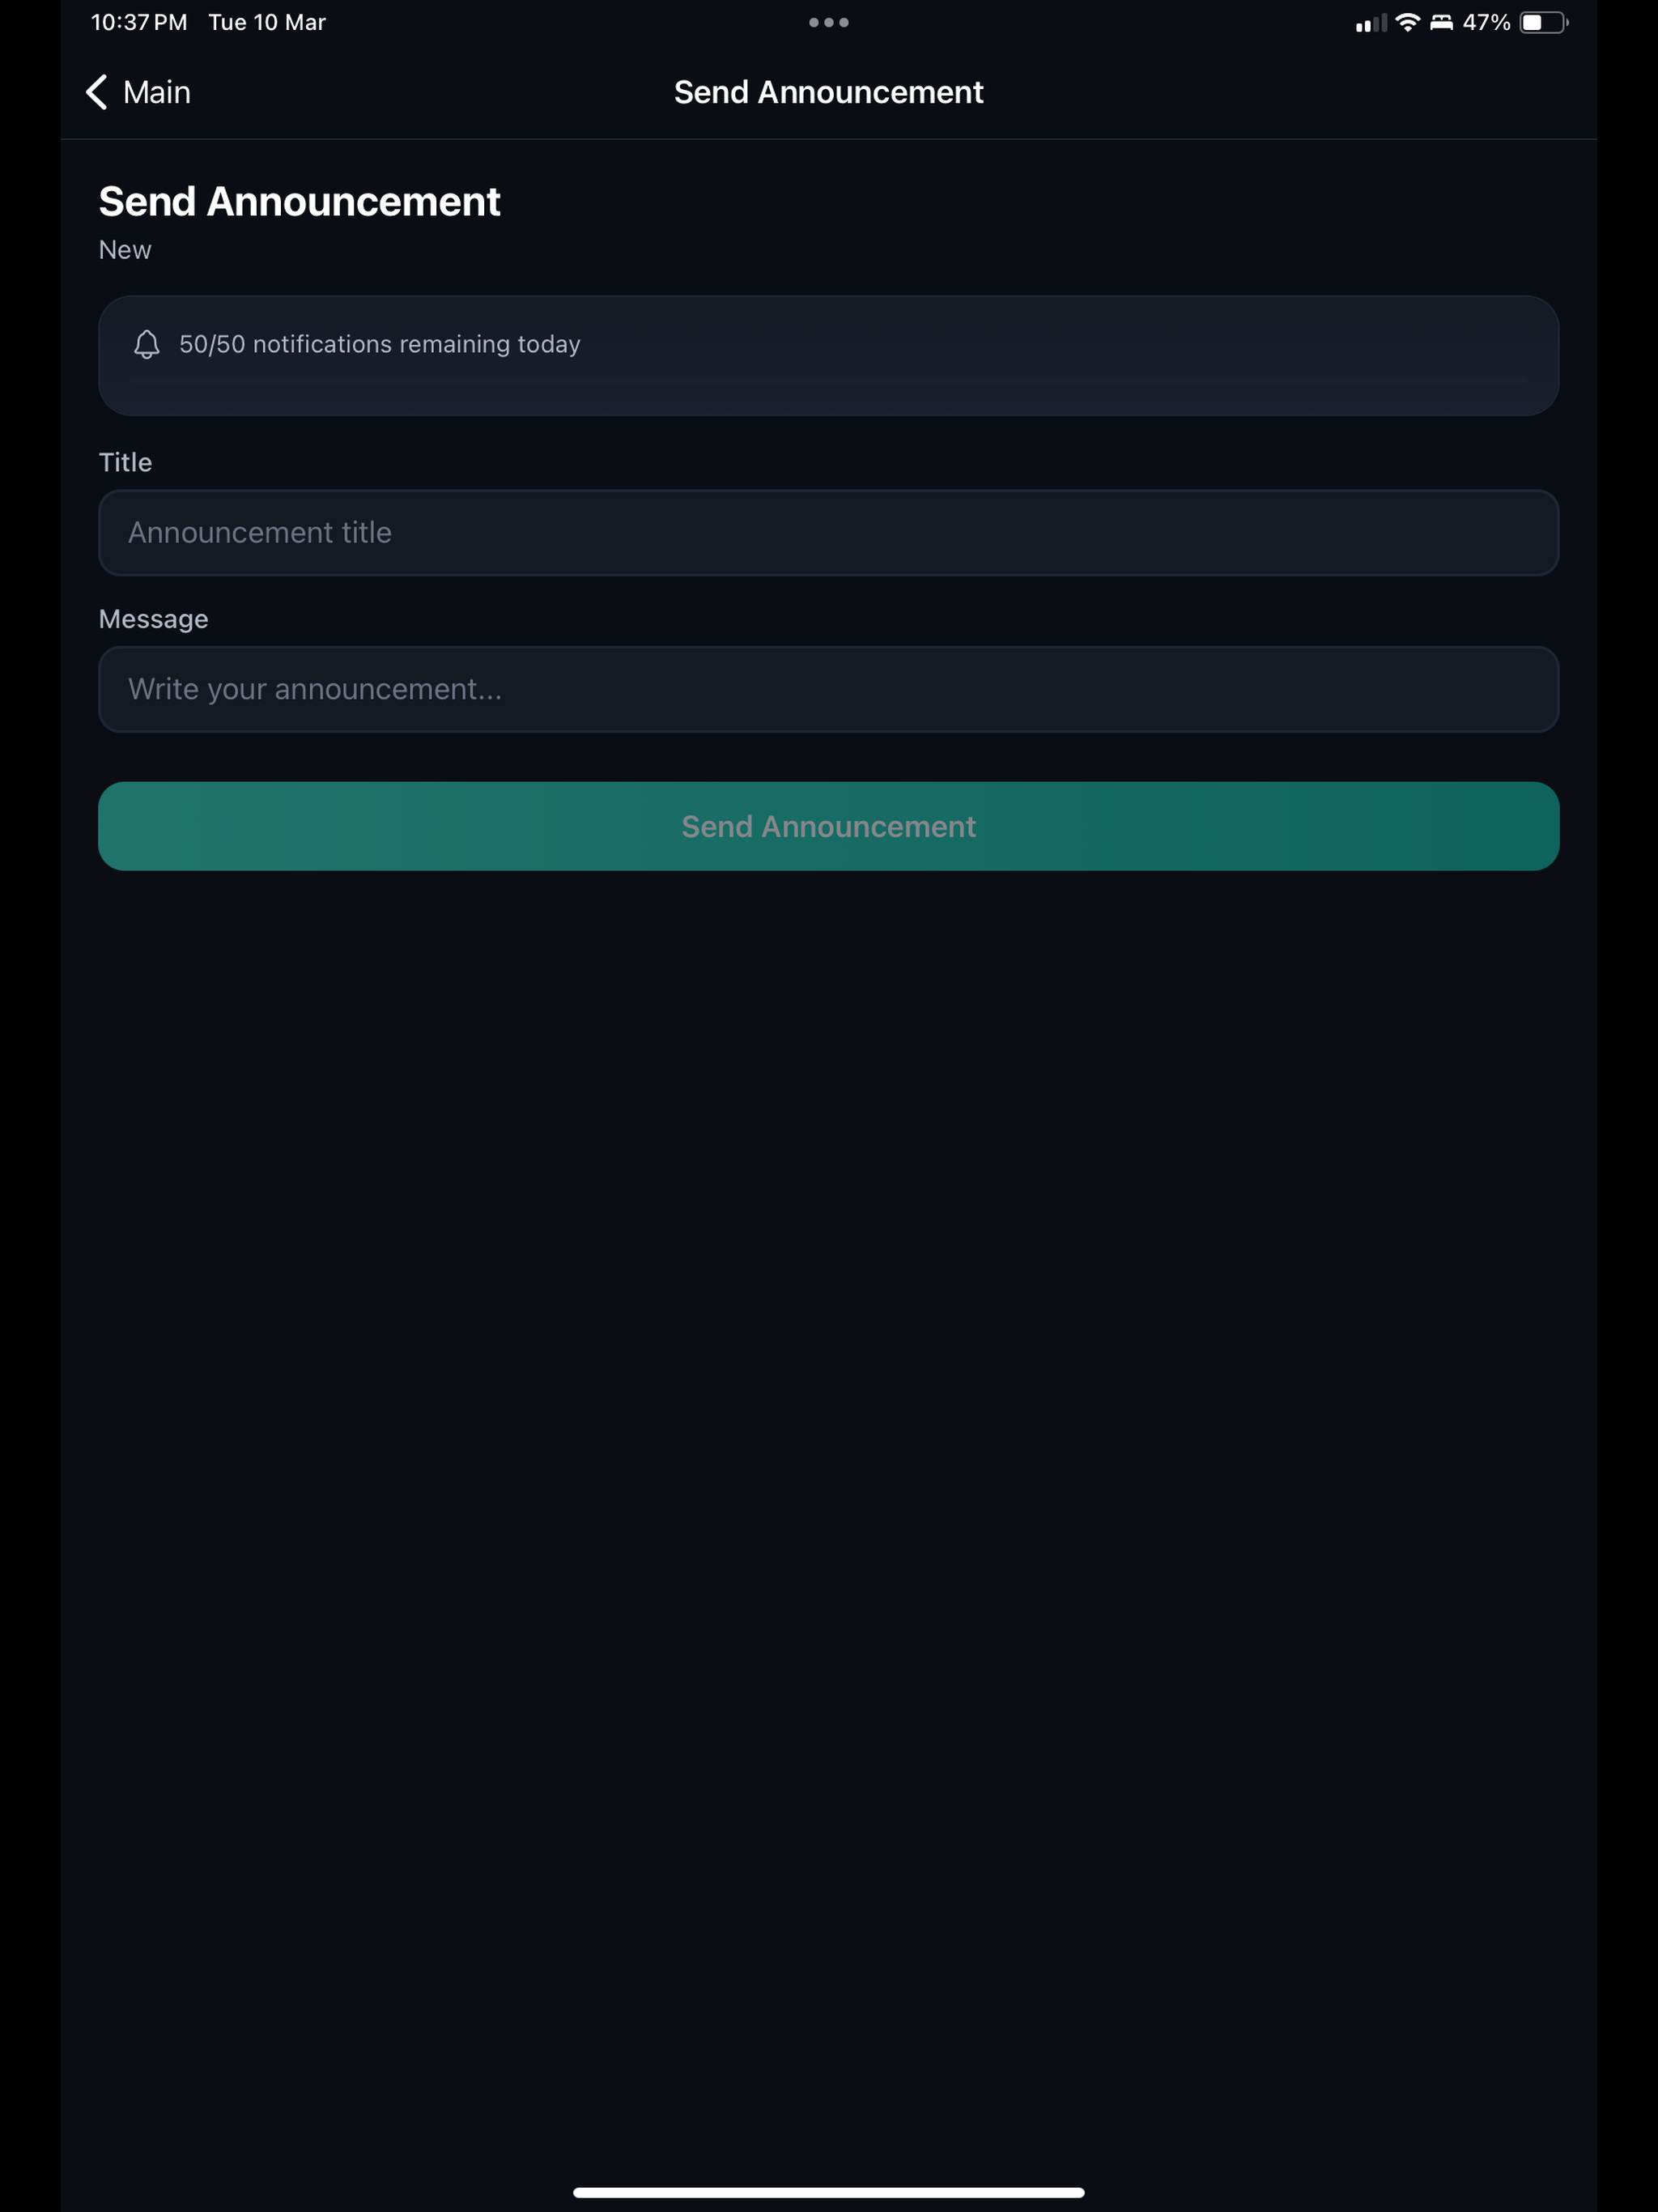Tap the New subtitle text
The height and width of the screenshot is (2212, 1658).
pos(125,250)
